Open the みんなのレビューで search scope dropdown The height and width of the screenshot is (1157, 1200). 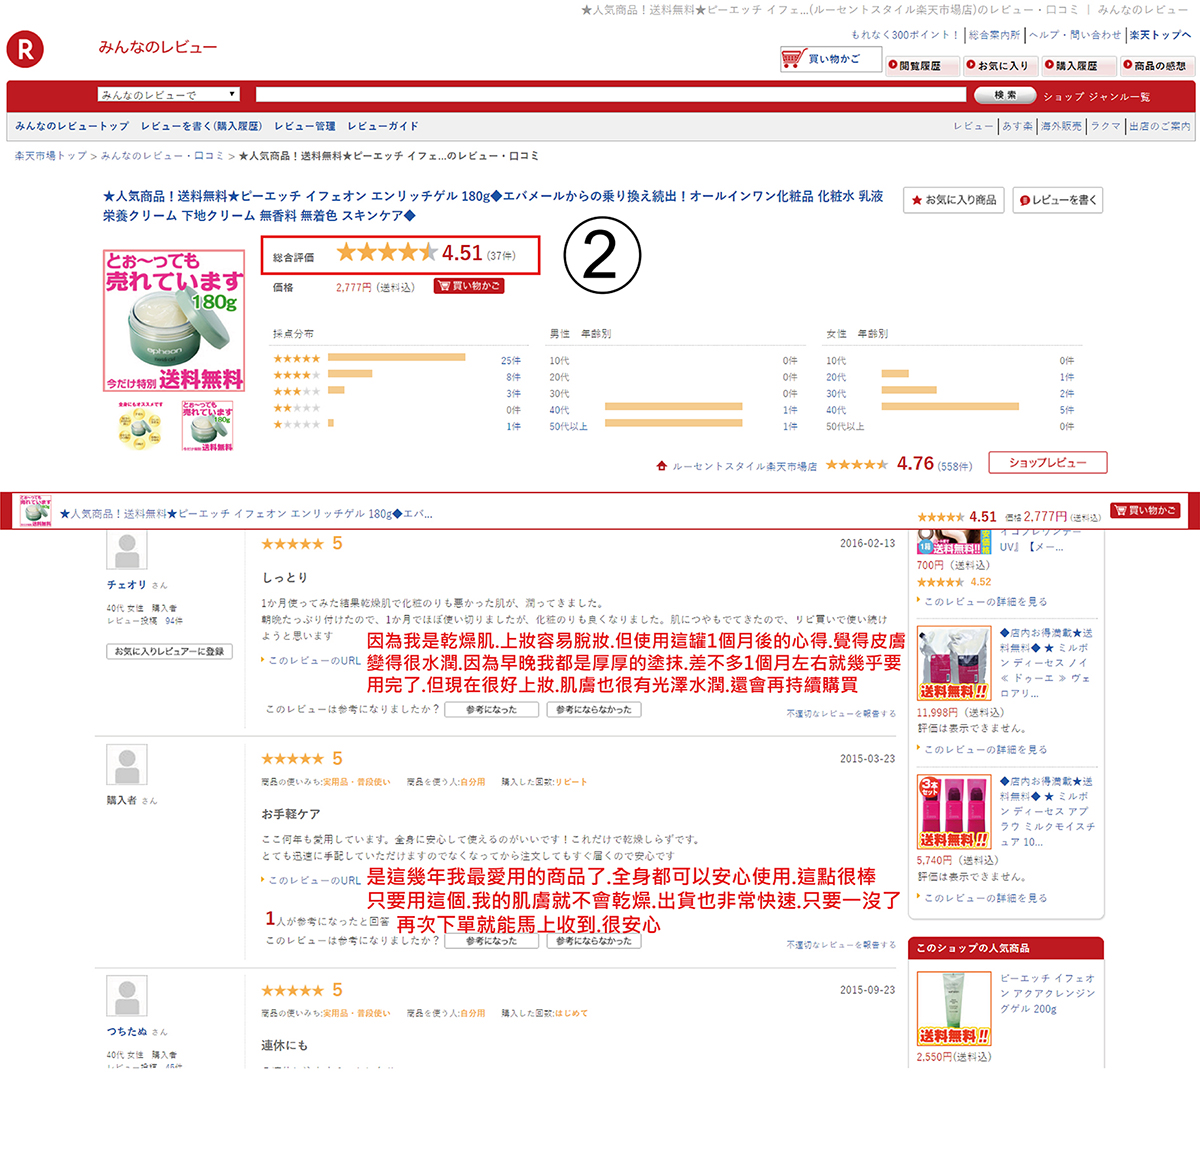pos(169,95)
